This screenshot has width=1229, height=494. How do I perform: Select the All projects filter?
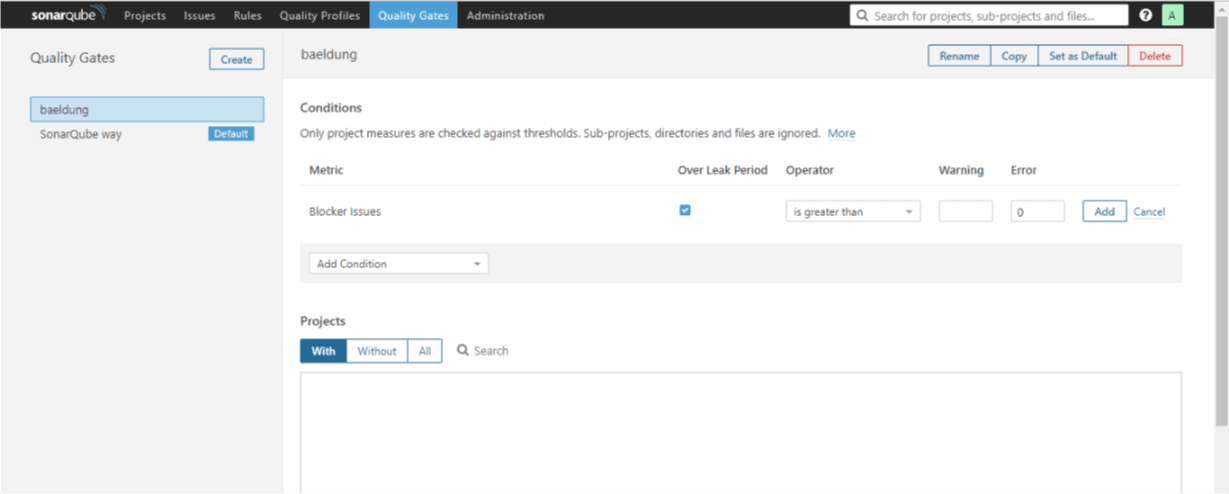(425, 351)
